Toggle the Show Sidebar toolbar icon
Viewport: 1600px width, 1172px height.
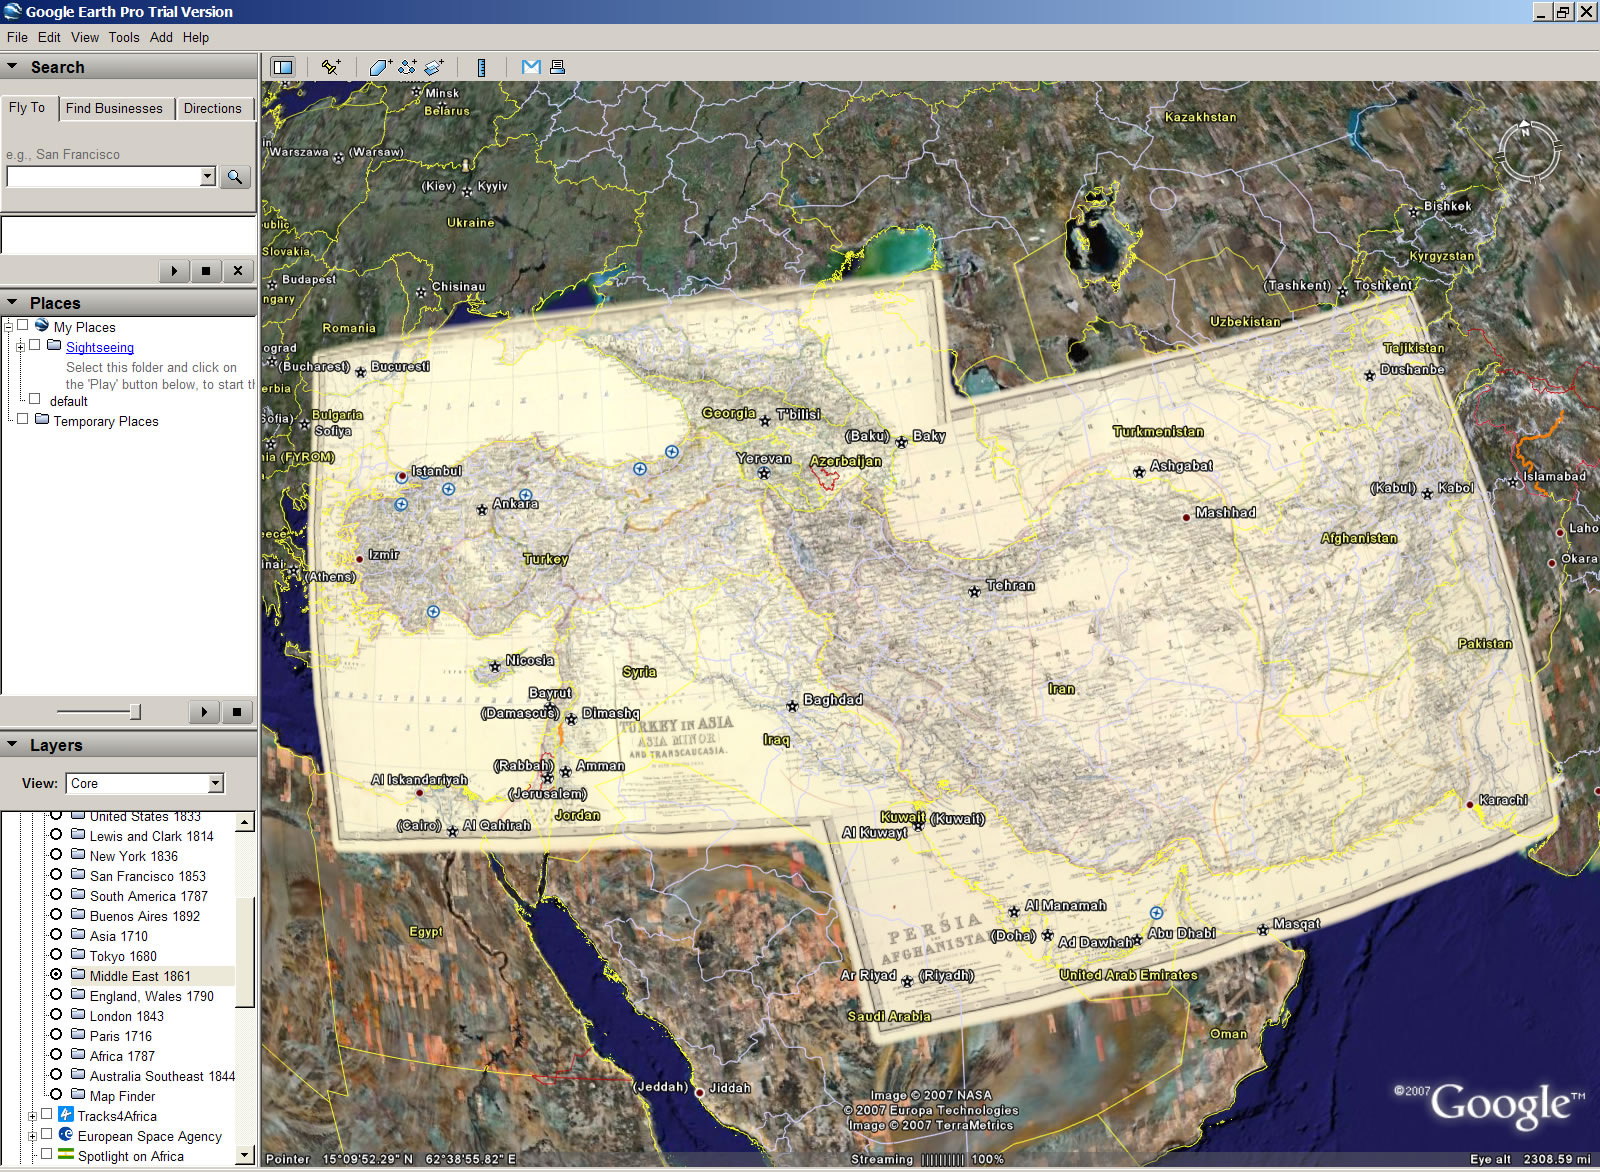point(282,67)
